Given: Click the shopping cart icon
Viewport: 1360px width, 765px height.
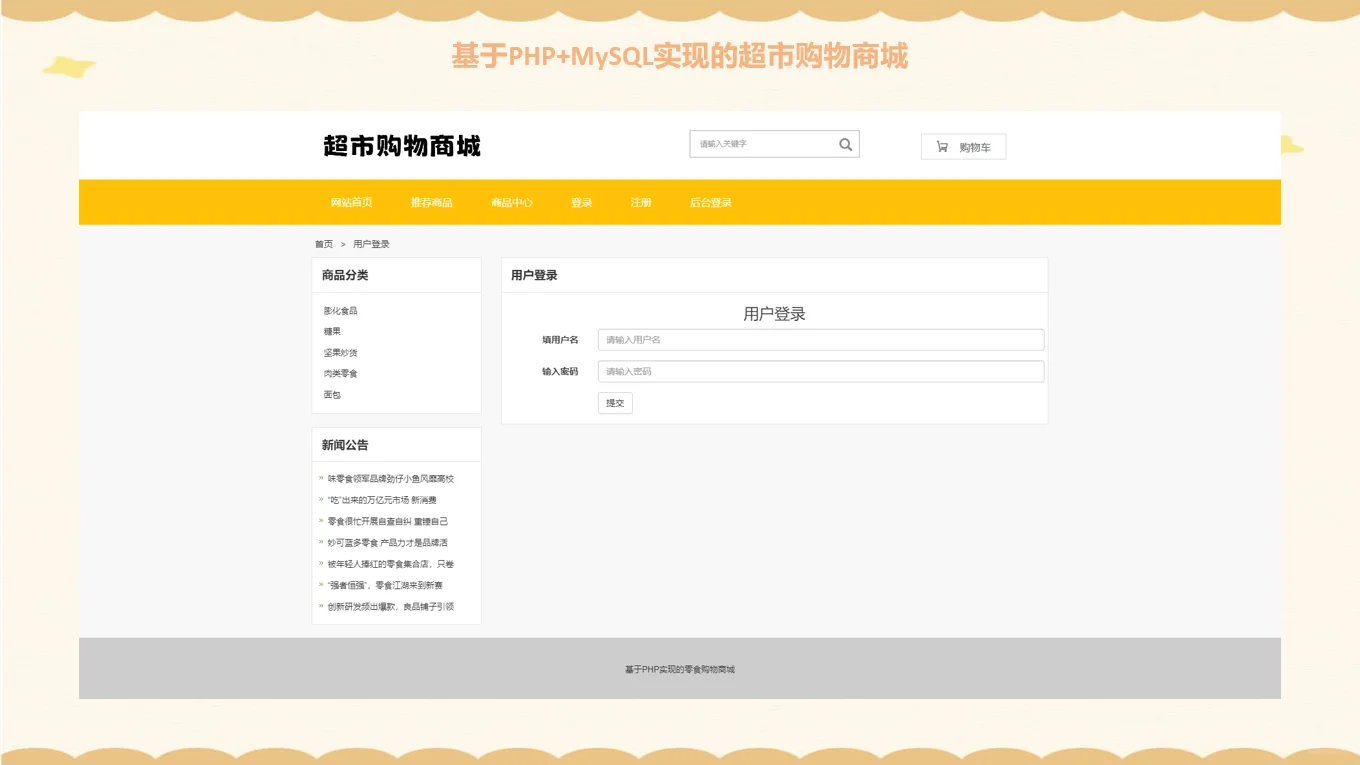Looking at the screenshot, I should 941,145.
